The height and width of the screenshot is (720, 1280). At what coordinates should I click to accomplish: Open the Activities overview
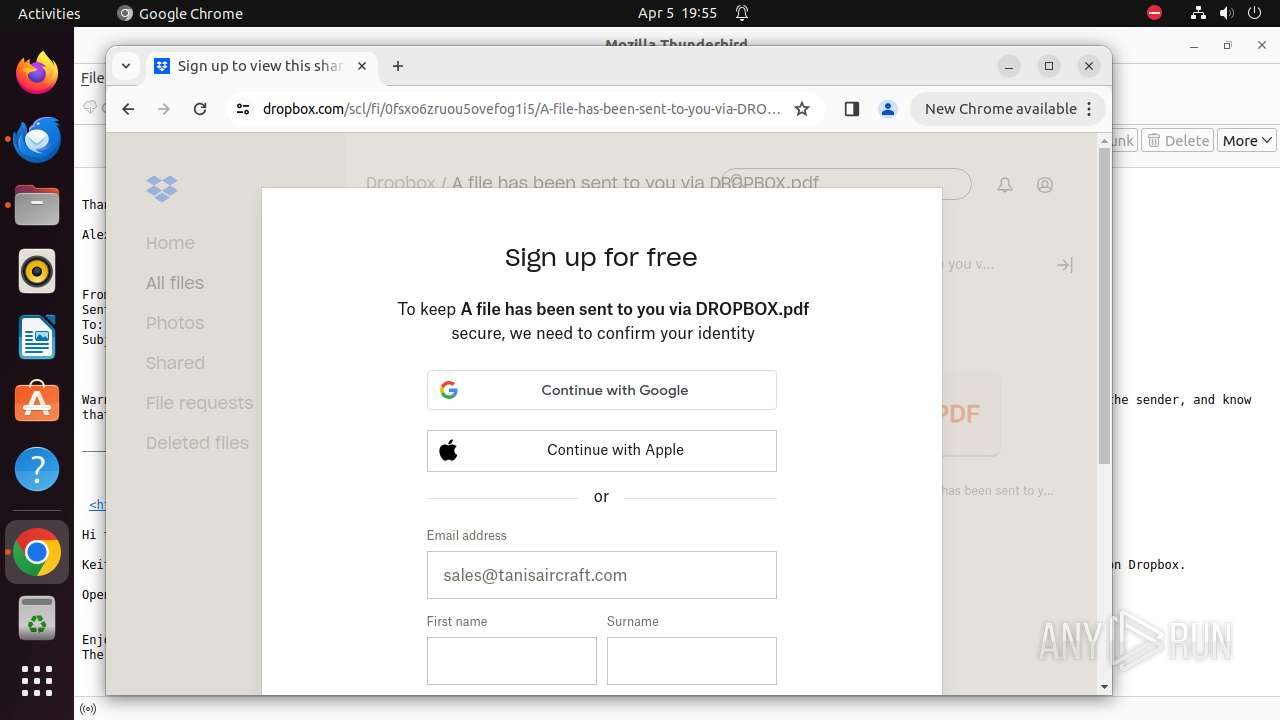click(49, 13)
